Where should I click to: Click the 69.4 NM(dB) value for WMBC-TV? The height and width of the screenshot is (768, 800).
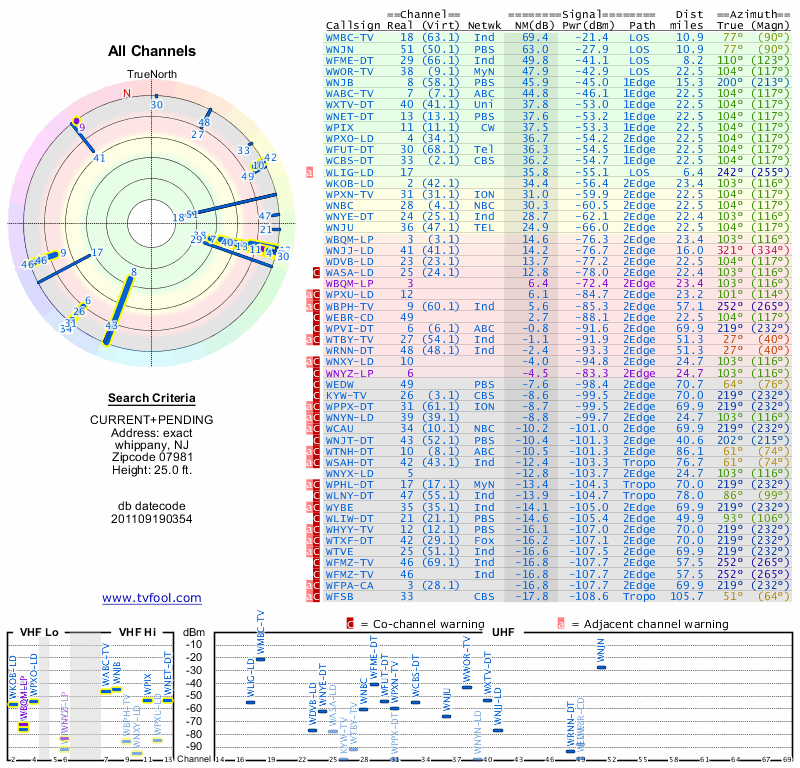[535, 38]
